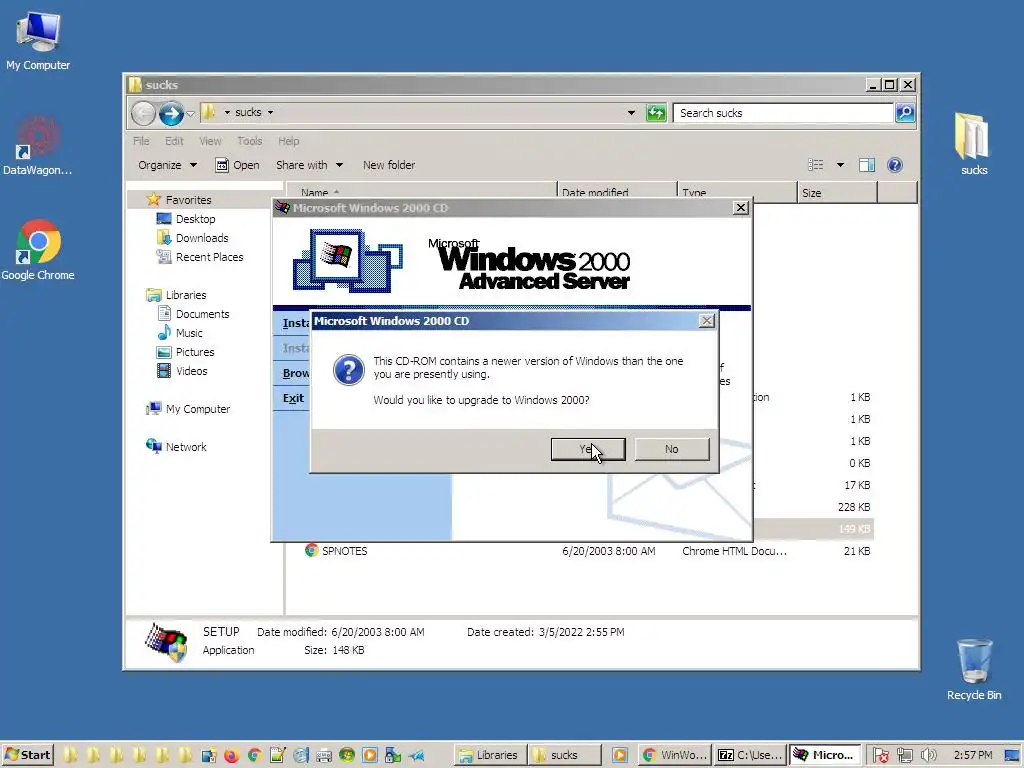This screenshot has width=1024, height=768.
Task: Open the Help menu in Explorer
Action: [x=289, y=141]
